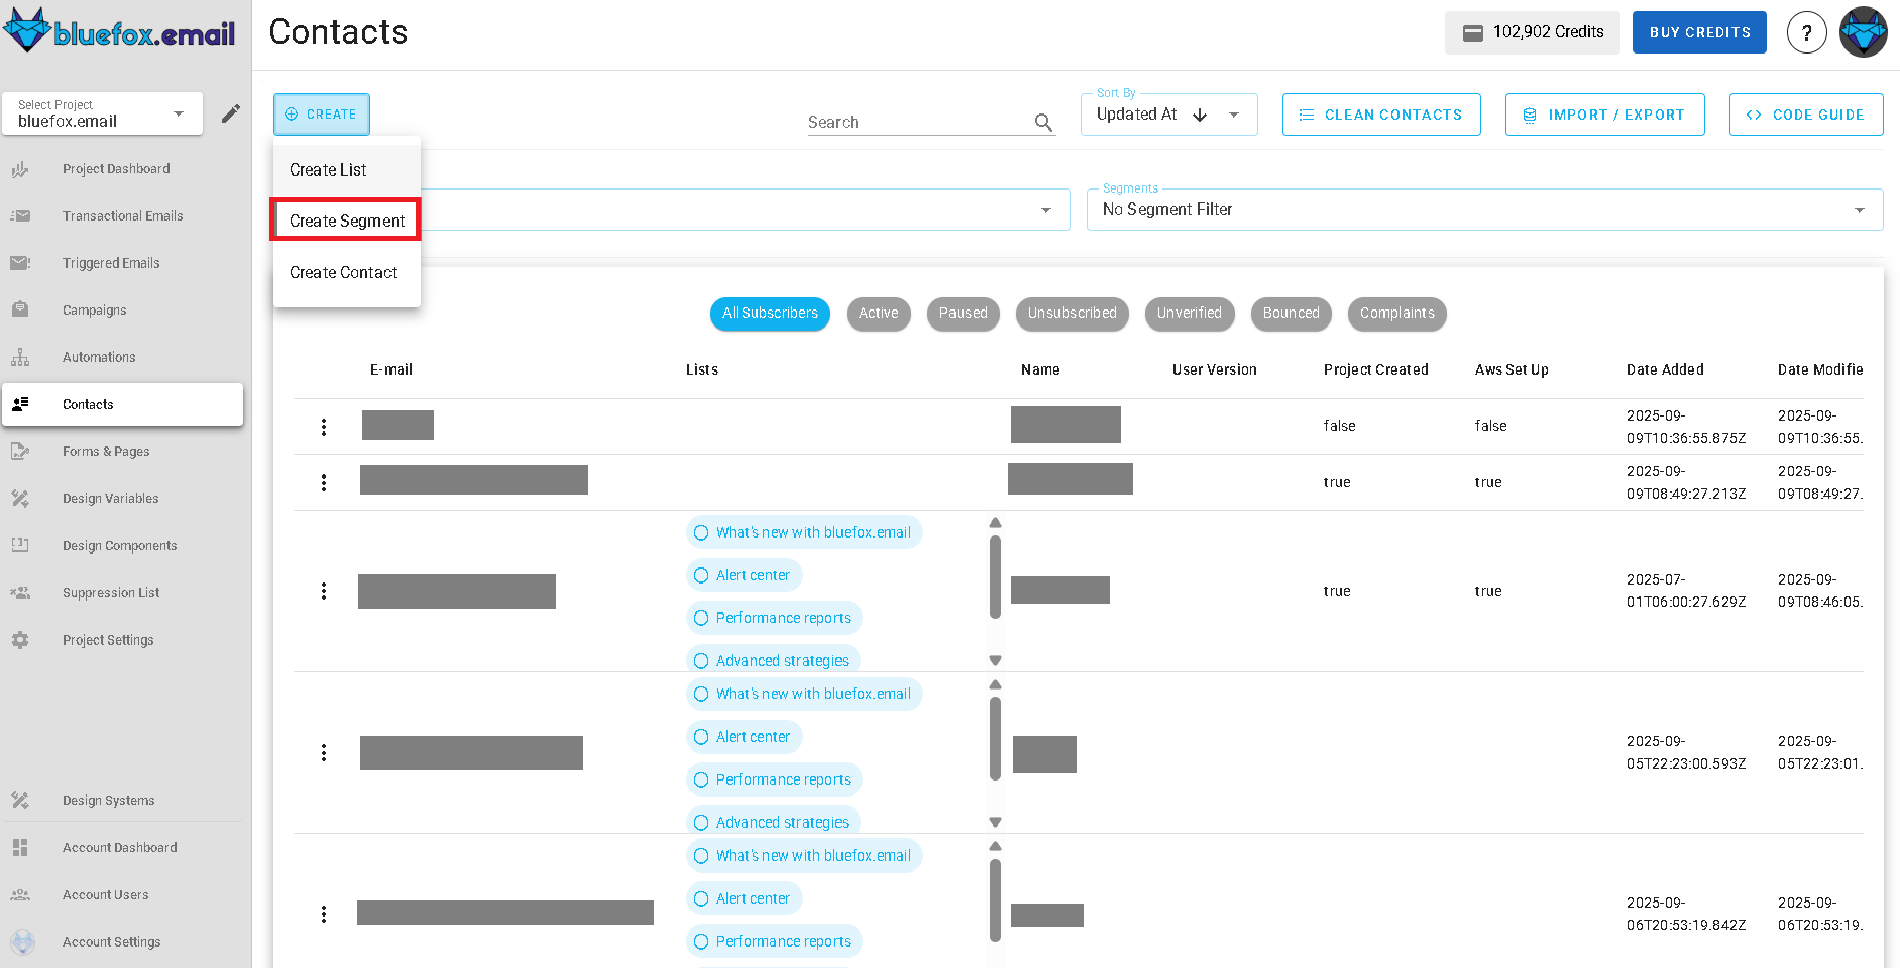Switch to the Bounced subscribers filter
Screen dimensions: 1900x968
tap(1291, 313)
